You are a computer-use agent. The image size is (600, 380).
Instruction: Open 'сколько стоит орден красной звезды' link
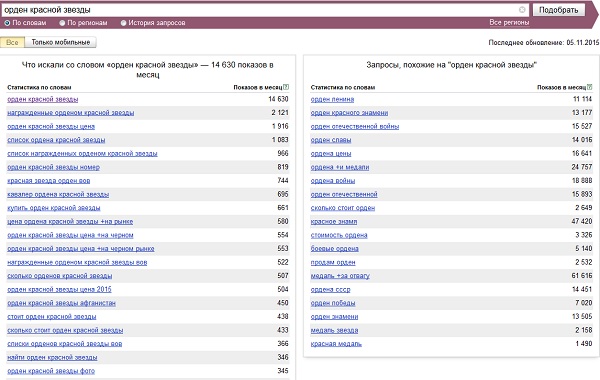[x=65, y=330]
